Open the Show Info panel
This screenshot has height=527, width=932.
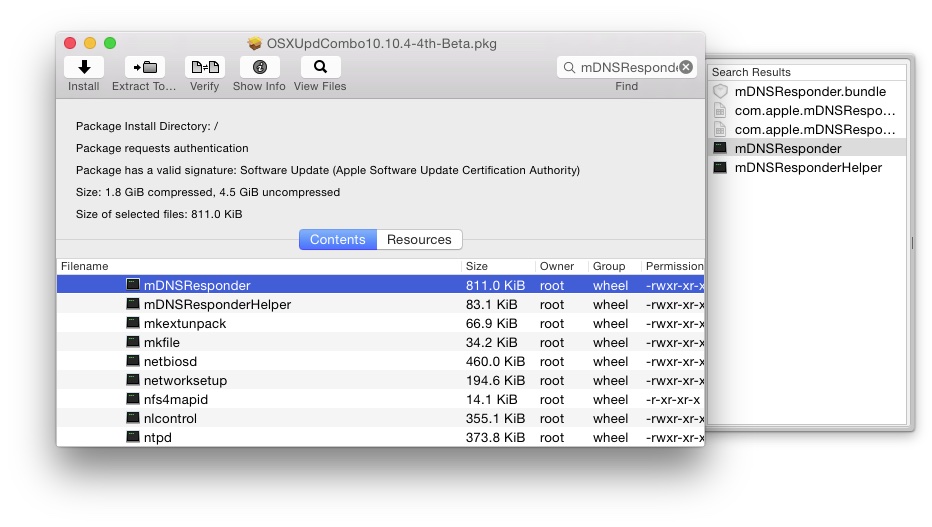click(x=259, y=67)
